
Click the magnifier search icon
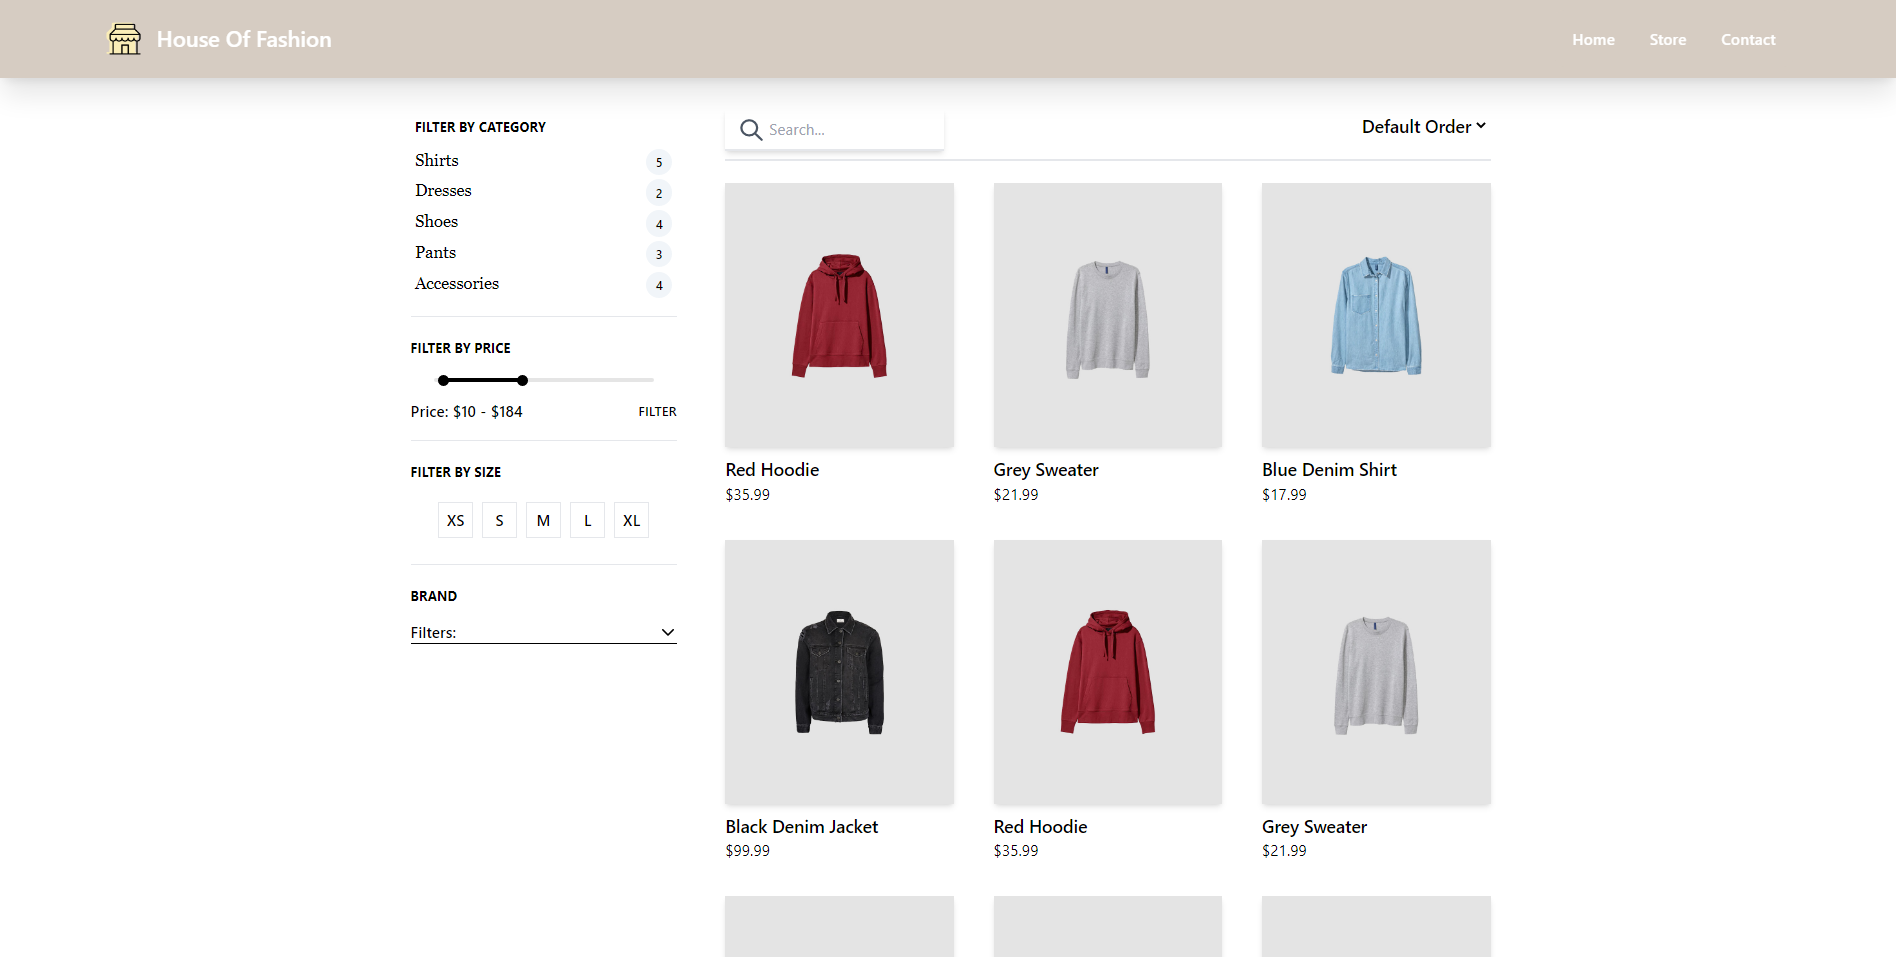point(751,130)
